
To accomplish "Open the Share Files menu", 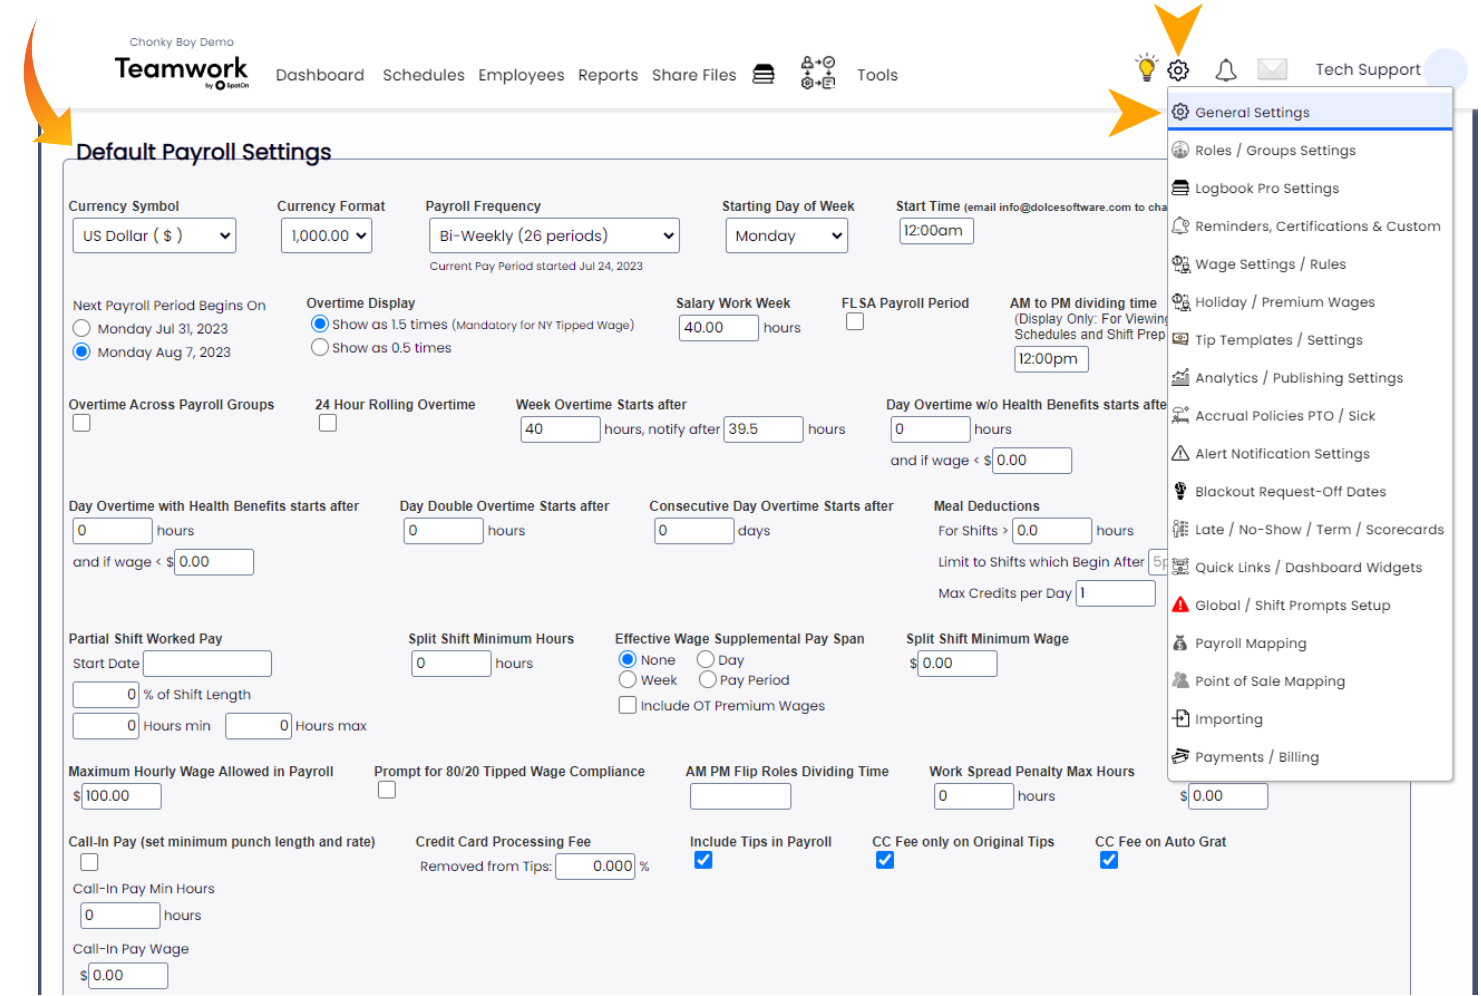I will 694,75.
